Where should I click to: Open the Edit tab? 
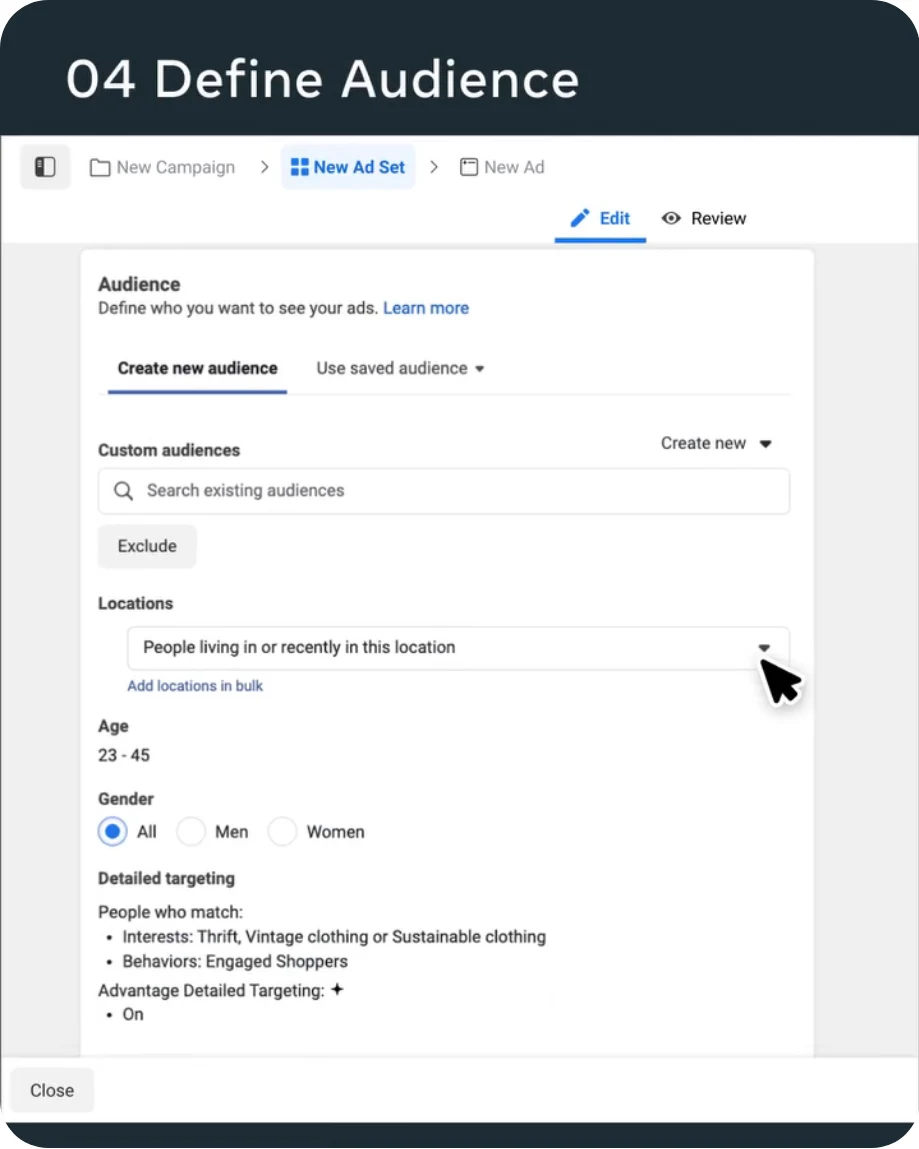(600, 218)
